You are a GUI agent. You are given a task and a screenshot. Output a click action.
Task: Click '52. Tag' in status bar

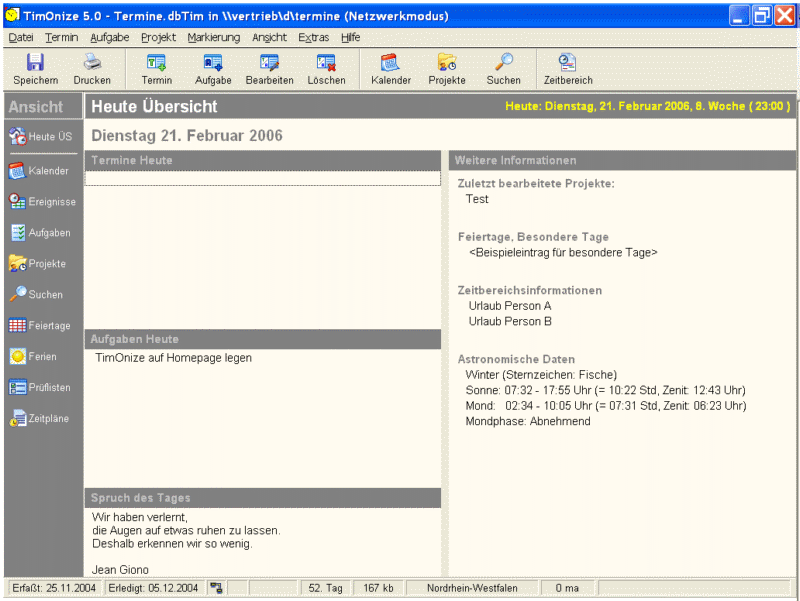326,588
